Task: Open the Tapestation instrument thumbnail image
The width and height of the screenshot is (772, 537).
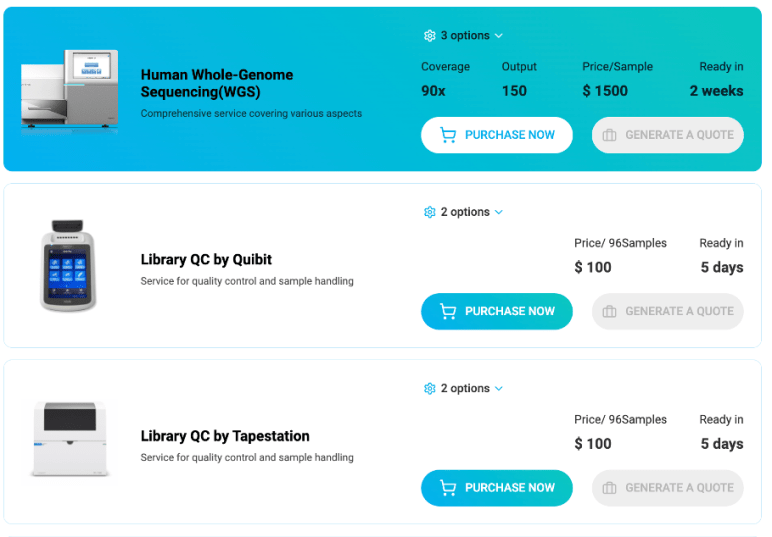Action: tap(69, 438)
